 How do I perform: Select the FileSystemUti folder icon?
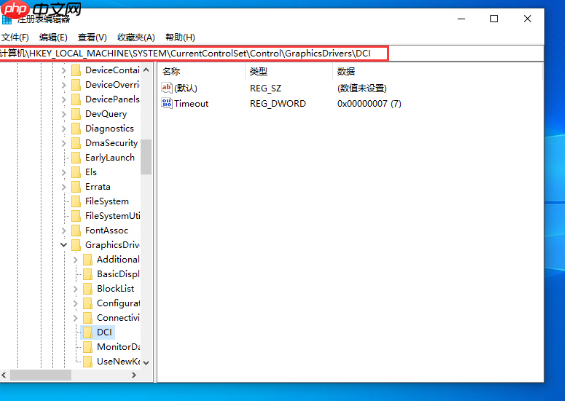tap(76, 216)
